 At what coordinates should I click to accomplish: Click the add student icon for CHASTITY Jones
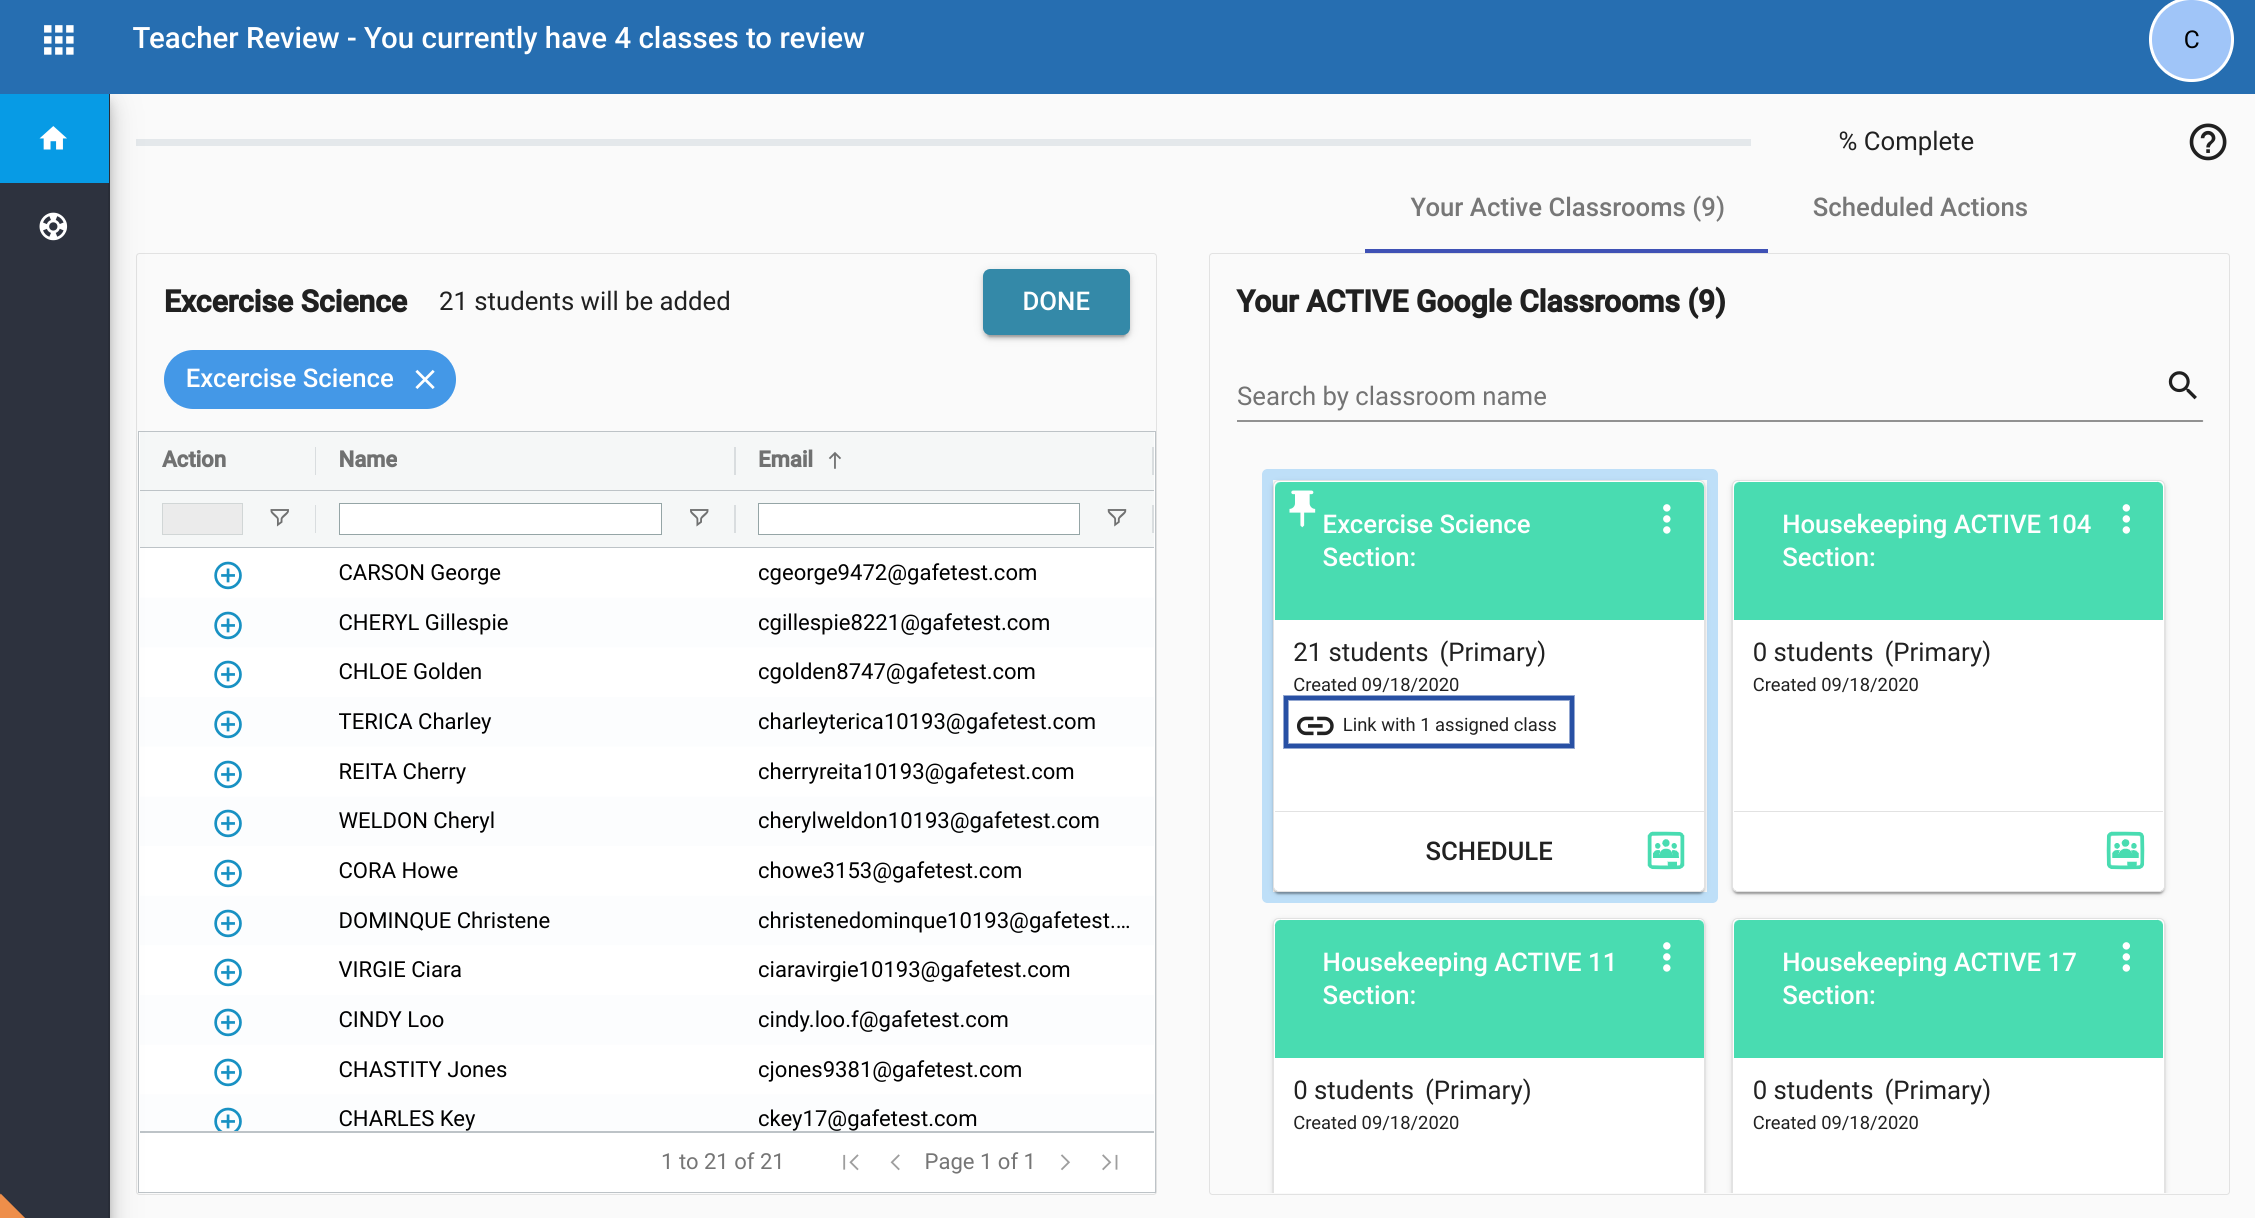click(x=228, y=1070)
